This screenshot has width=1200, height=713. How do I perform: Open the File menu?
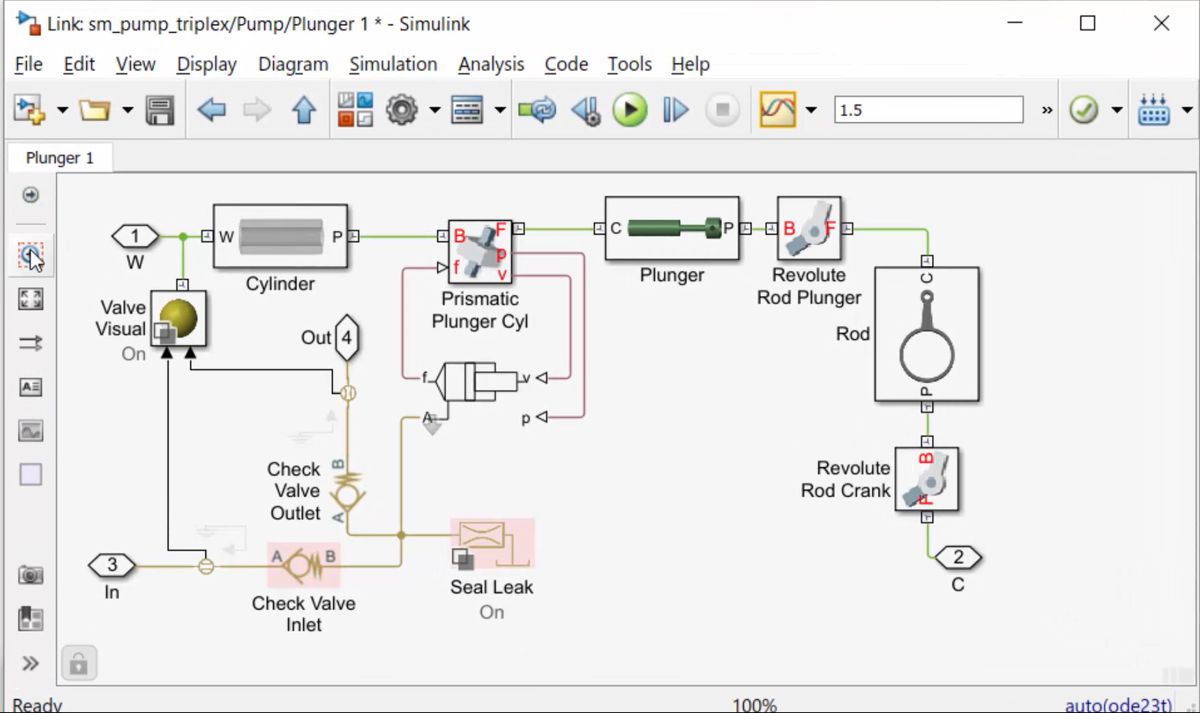(29, 64)
